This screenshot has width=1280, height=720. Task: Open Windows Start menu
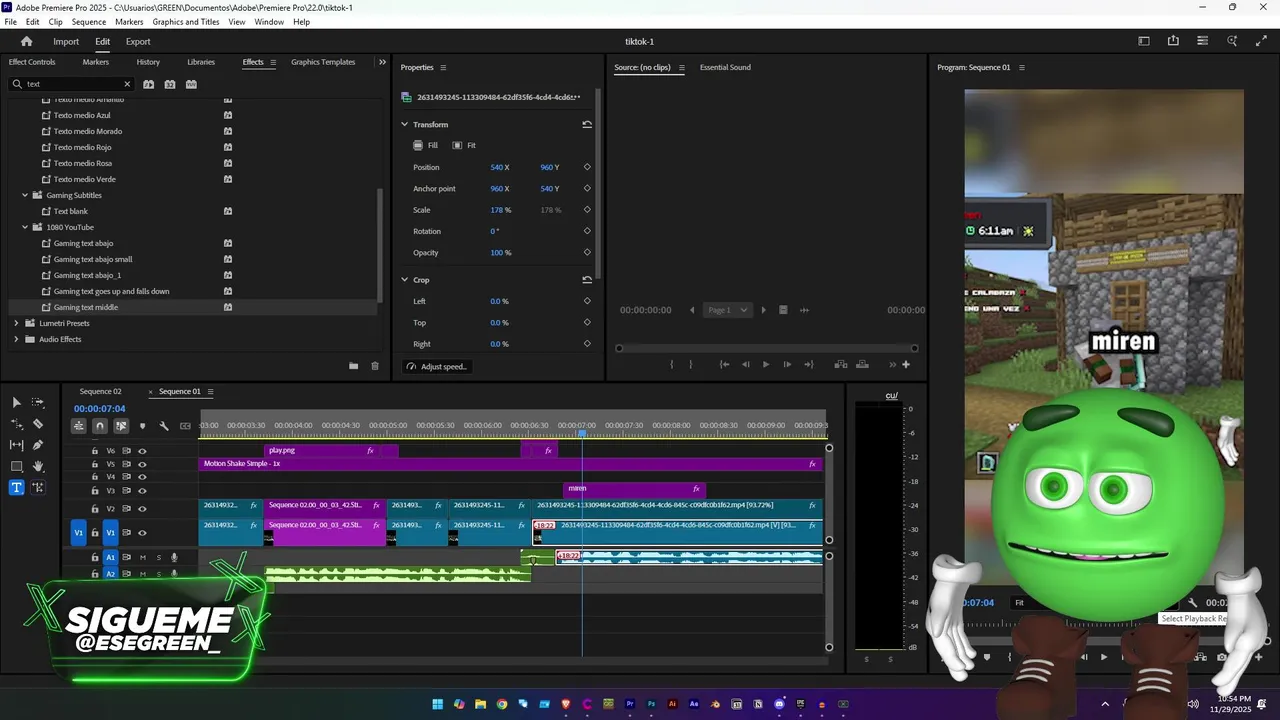point(438,704)
